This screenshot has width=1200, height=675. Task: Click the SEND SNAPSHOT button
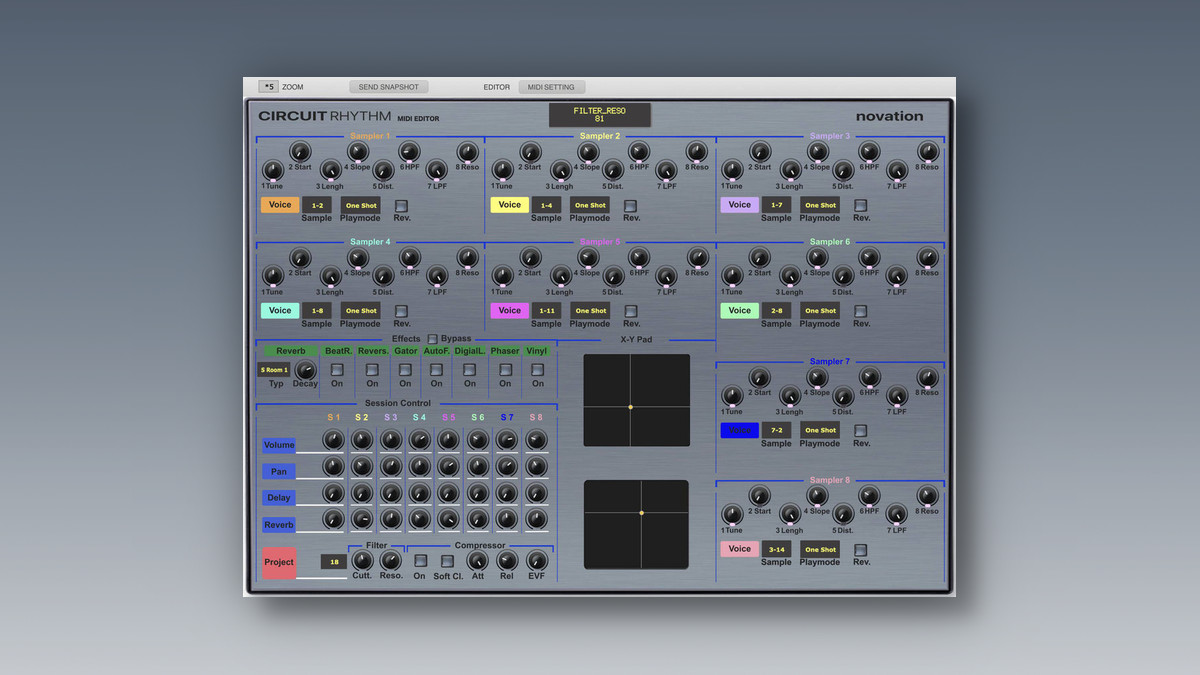tap(389, 87)
